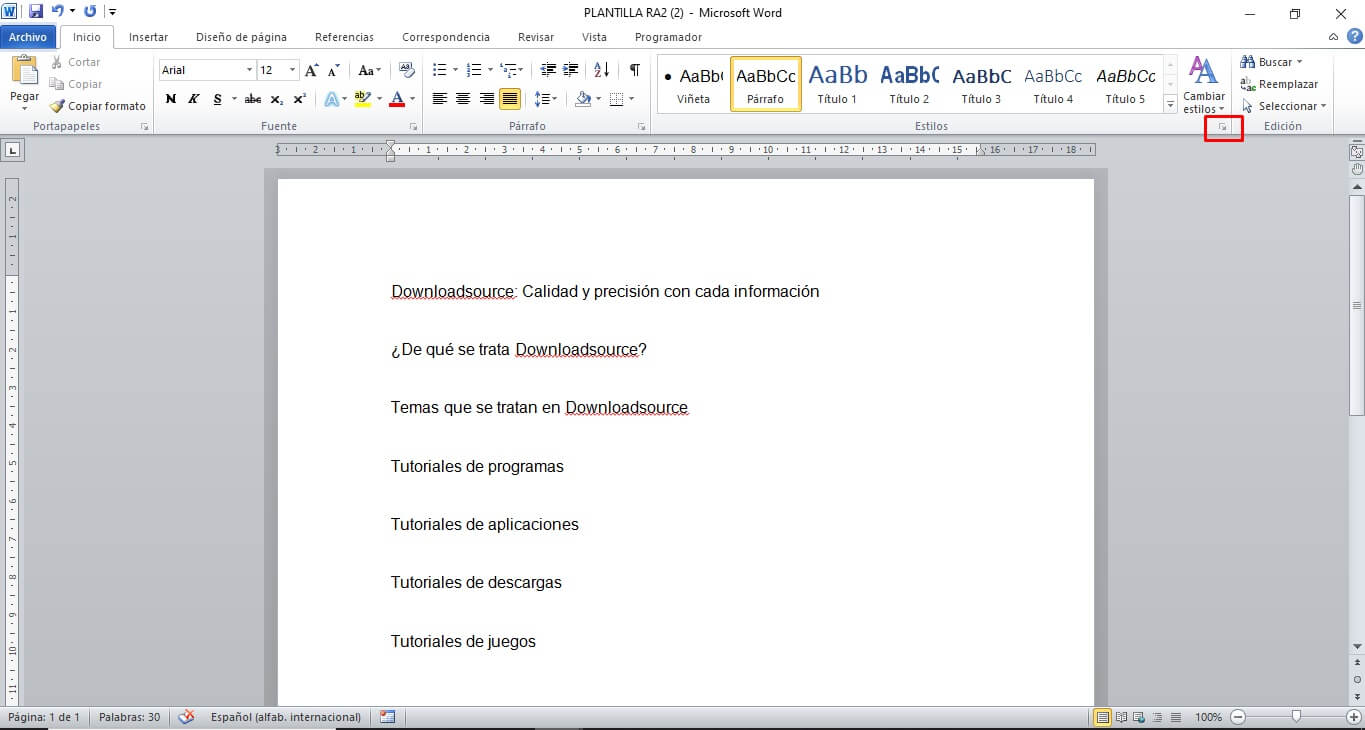Click Copiar in the clipboard group
The image size is (1365, 730).
click(76, 84)
